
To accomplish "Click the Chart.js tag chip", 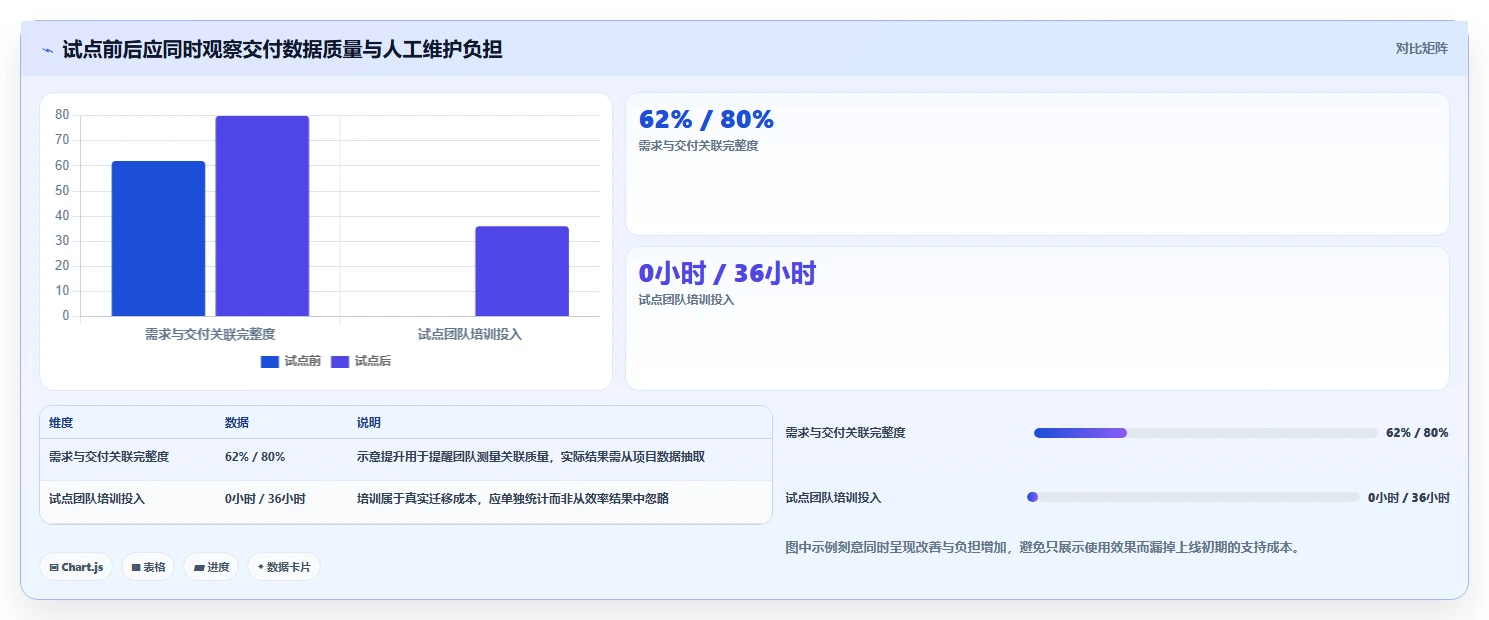I will [x=76, y=567].
